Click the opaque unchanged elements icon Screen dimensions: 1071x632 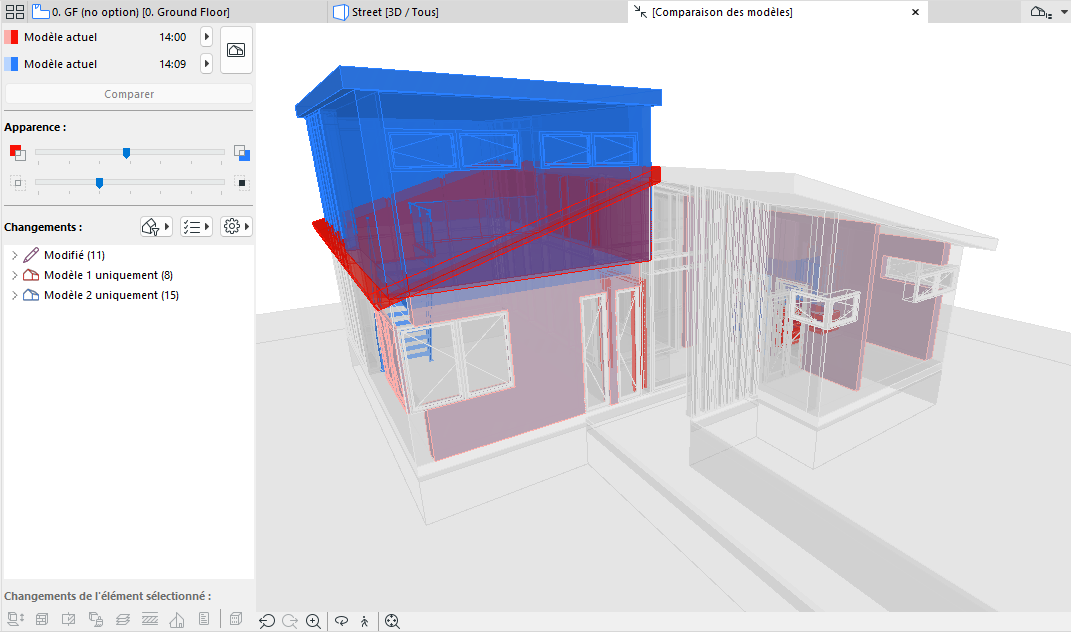coord(241,182)
